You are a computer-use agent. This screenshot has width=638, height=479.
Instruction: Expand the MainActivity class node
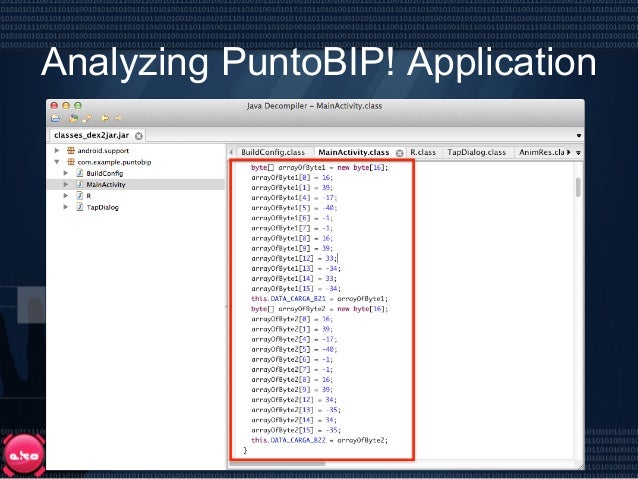click(66, 184)
